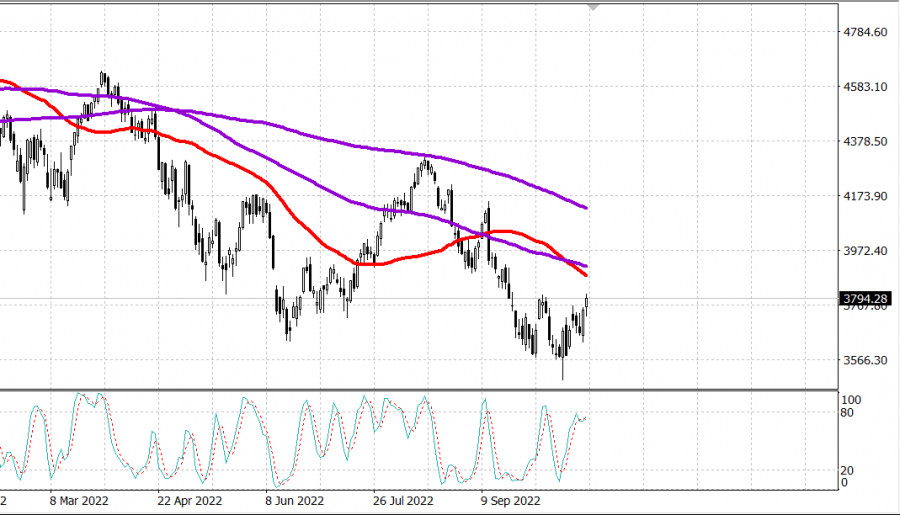Click the latest candlestick on the chart

[x=586, y=302]
